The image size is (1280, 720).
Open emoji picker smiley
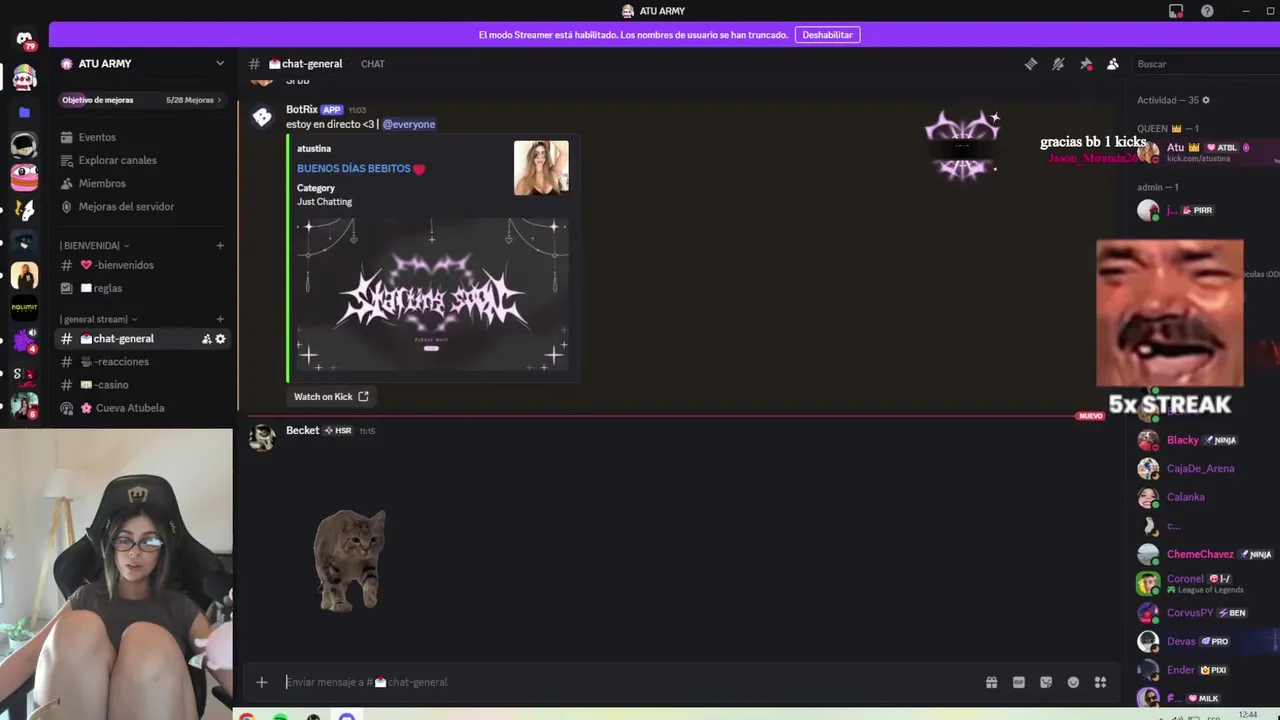(1073, 682)
